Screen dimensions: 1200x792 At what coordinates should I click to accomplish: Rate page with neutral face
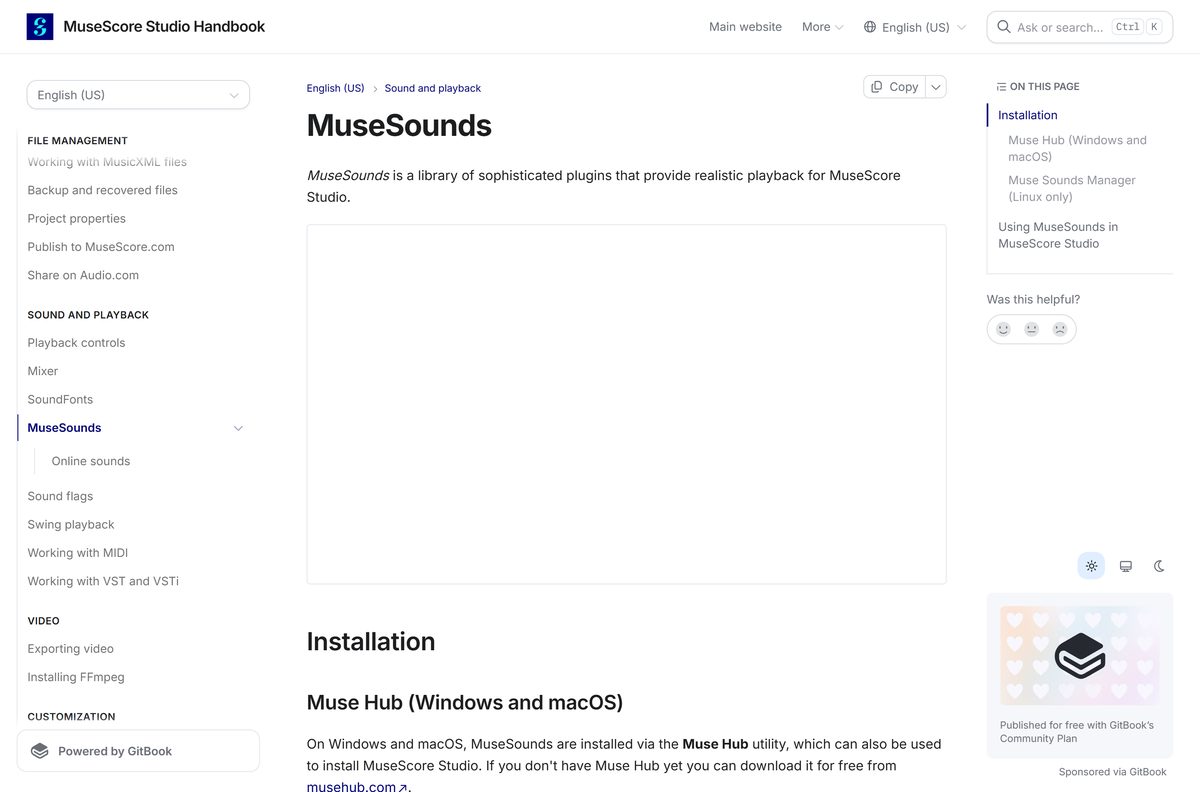pos(1032,329)
